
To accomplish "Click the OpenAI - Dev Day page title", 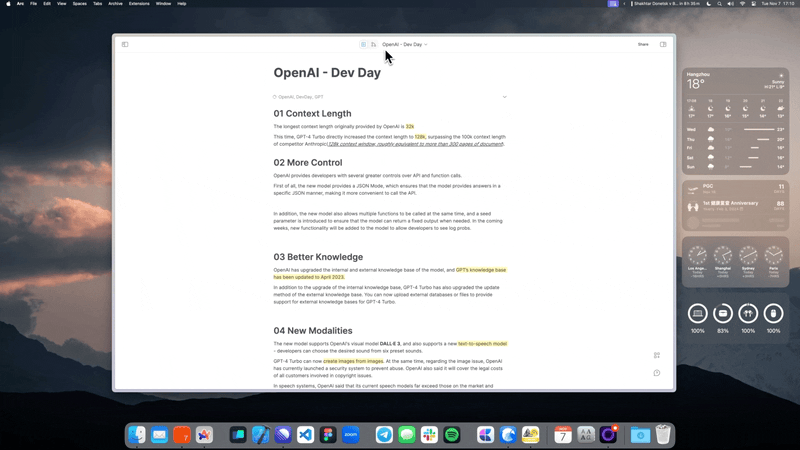I will (x=327, y=72).
